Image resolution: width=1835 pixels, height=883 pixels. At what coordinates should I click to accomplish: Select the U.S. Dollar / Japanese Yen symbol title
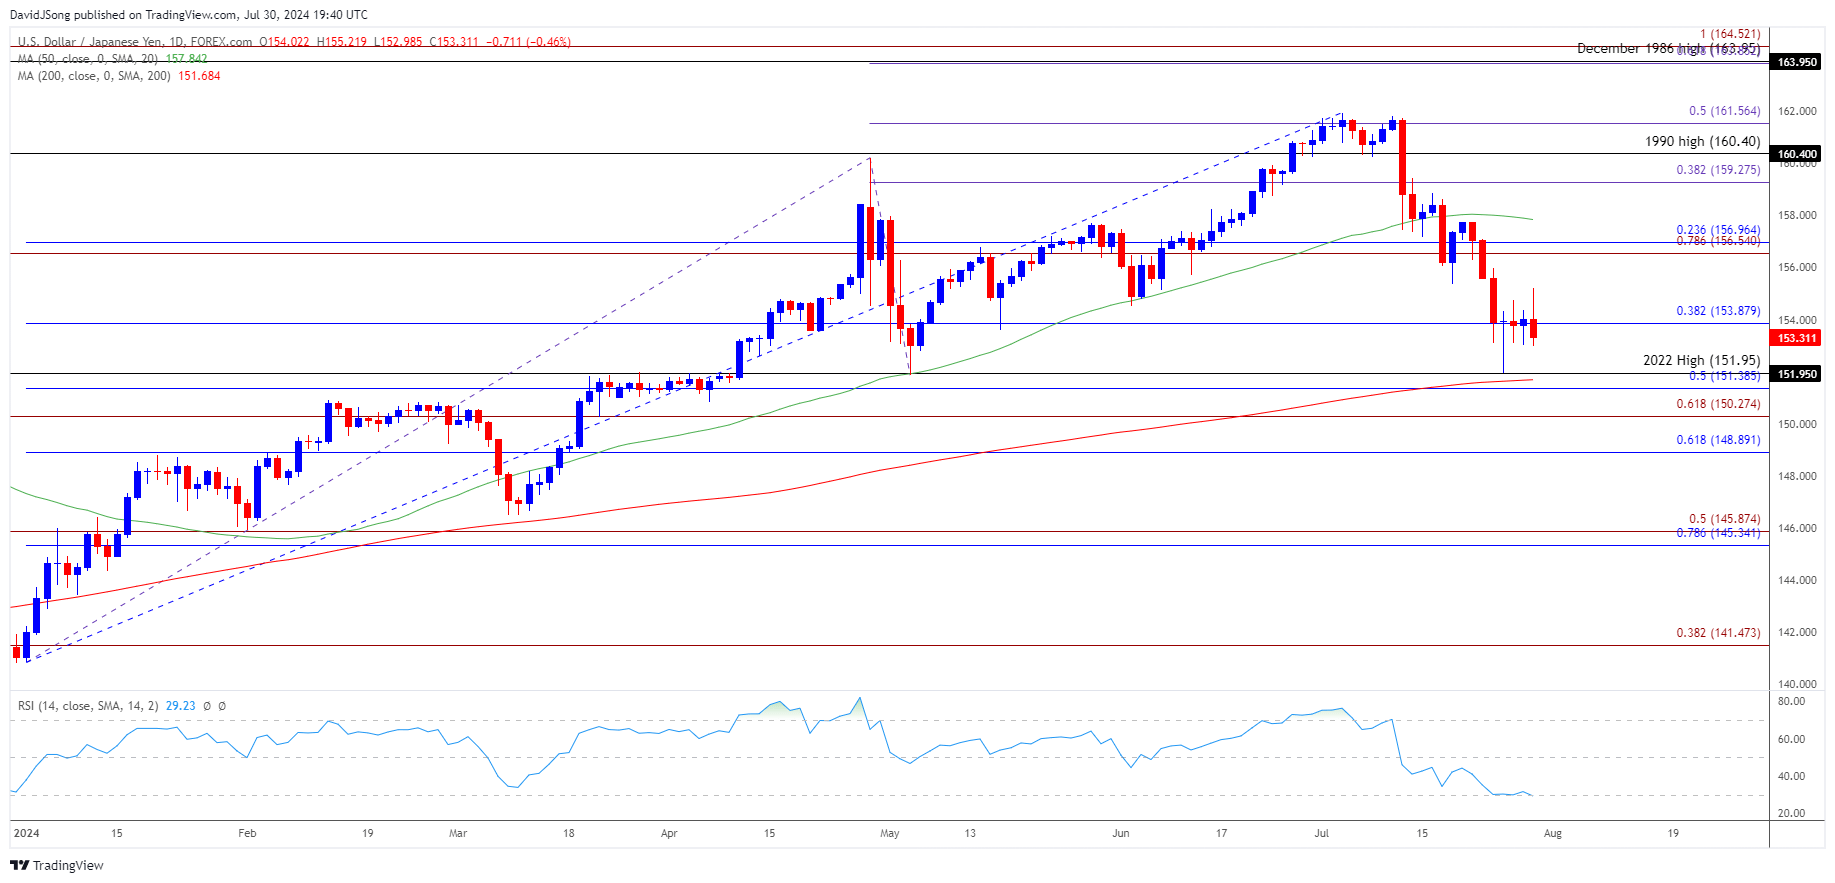(135, 42)
